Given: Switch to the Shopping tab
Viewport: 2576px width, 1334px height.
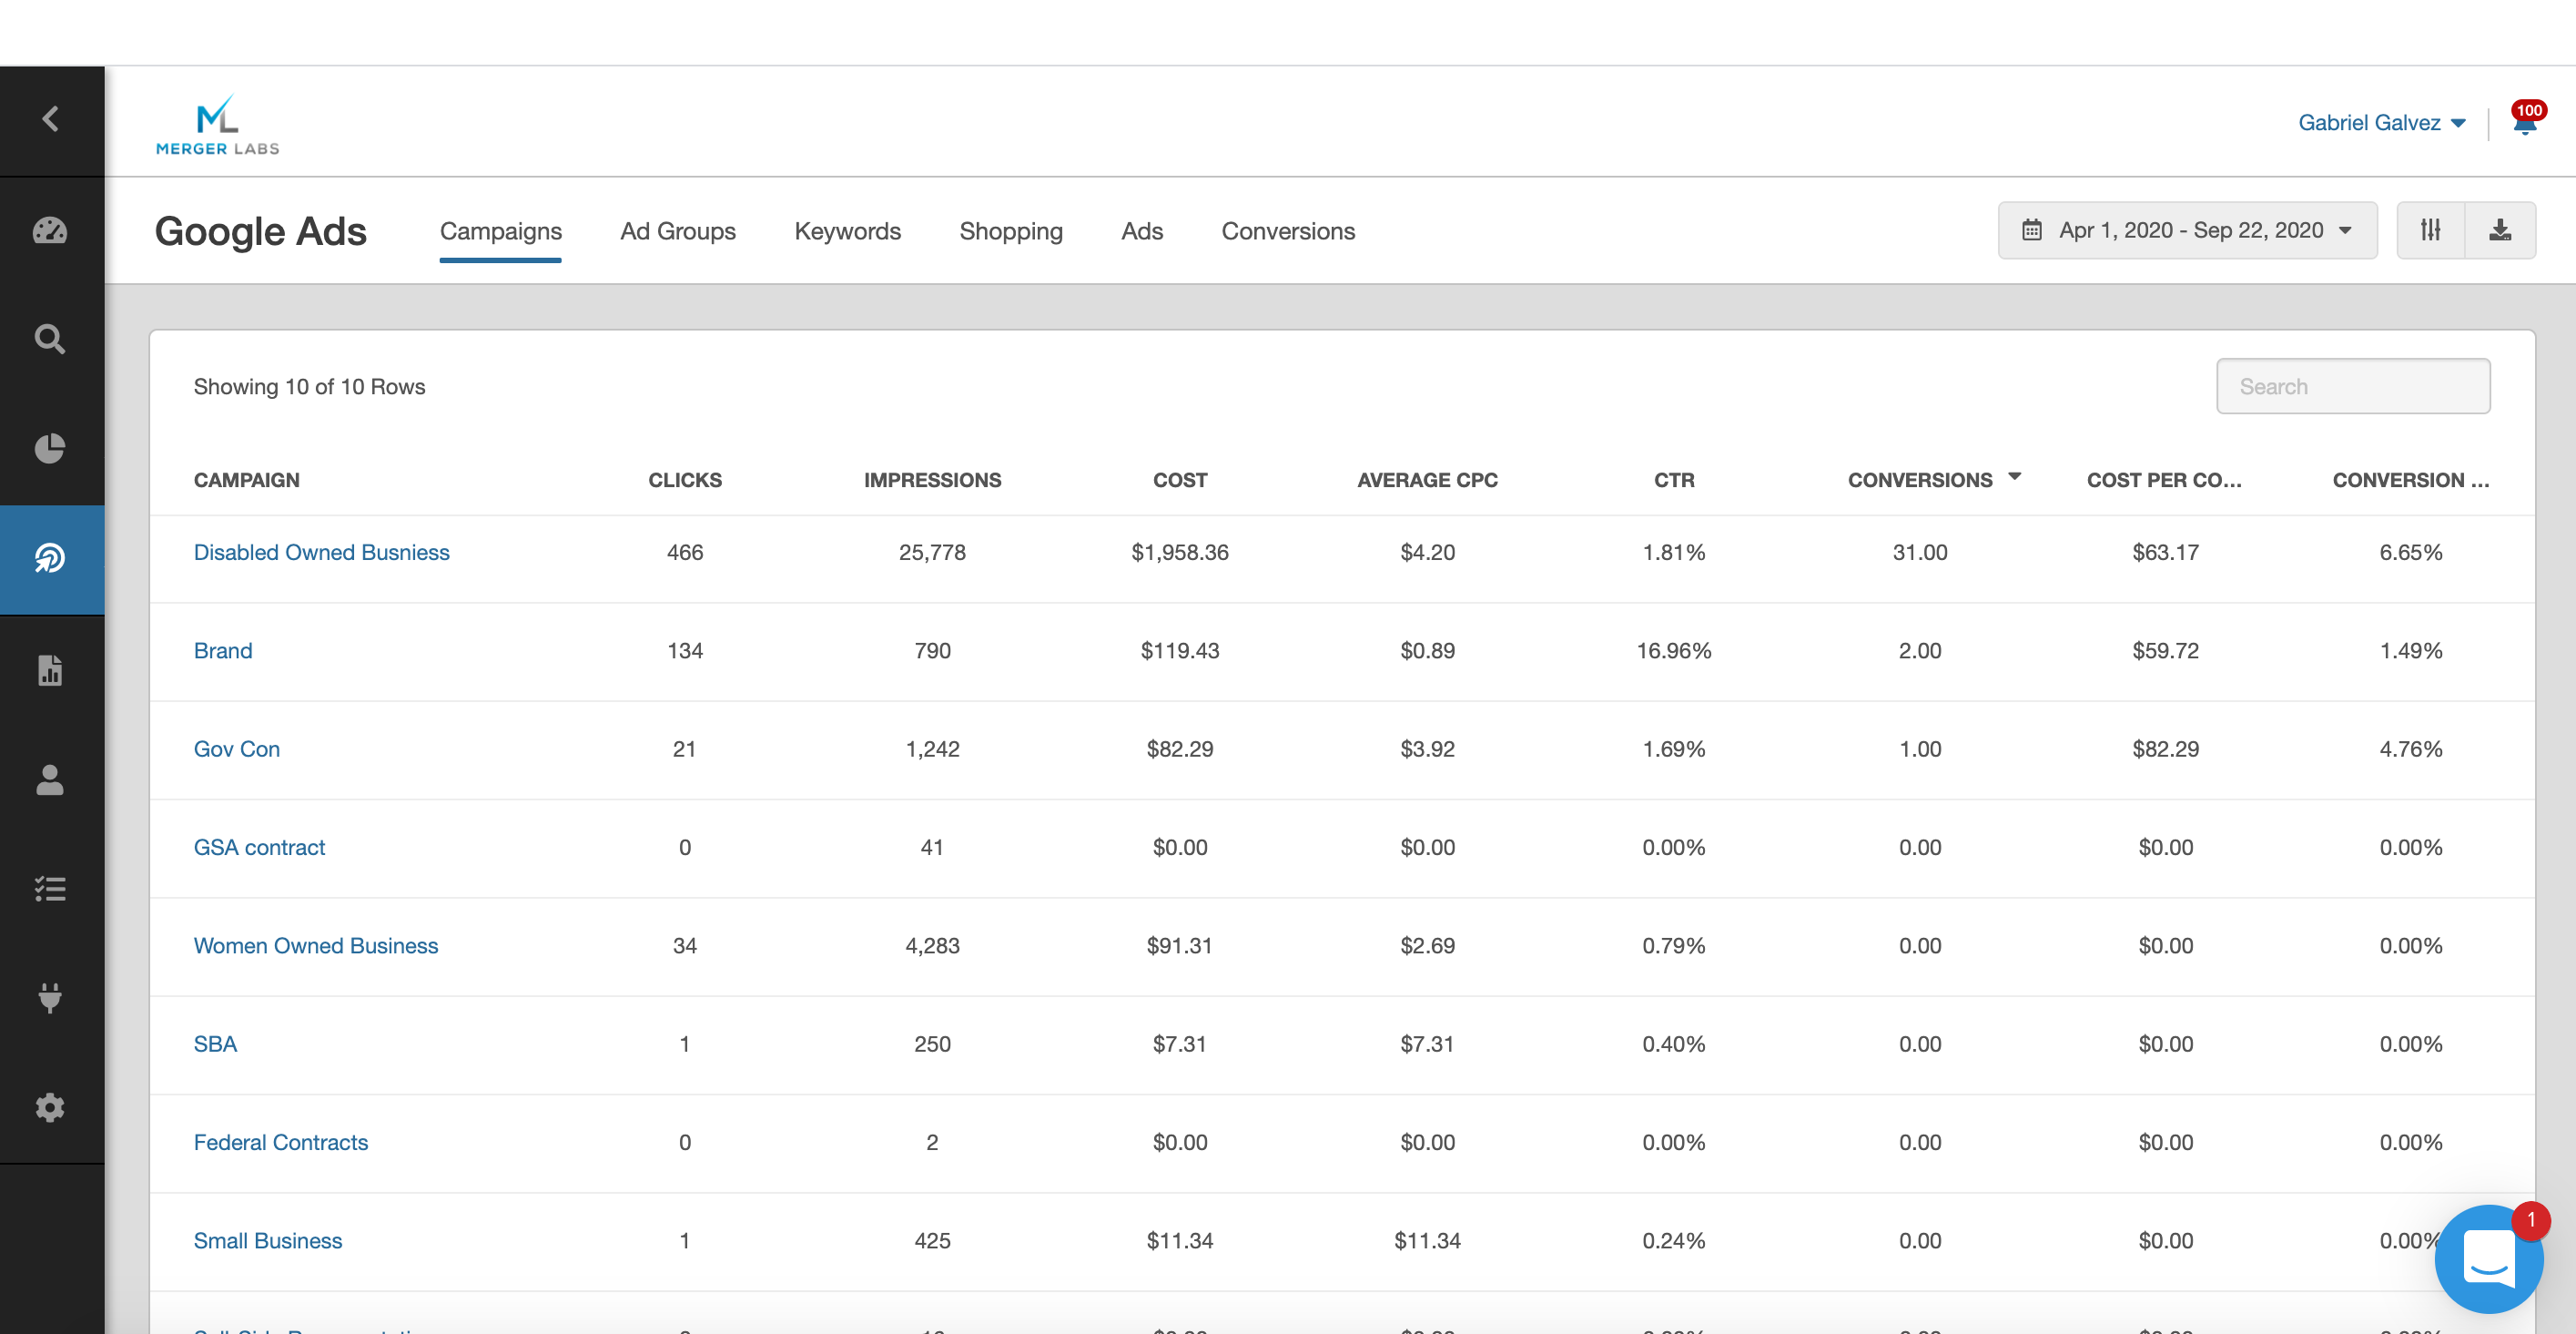Looking at the screenshot, I should (x=1011, y=231).
